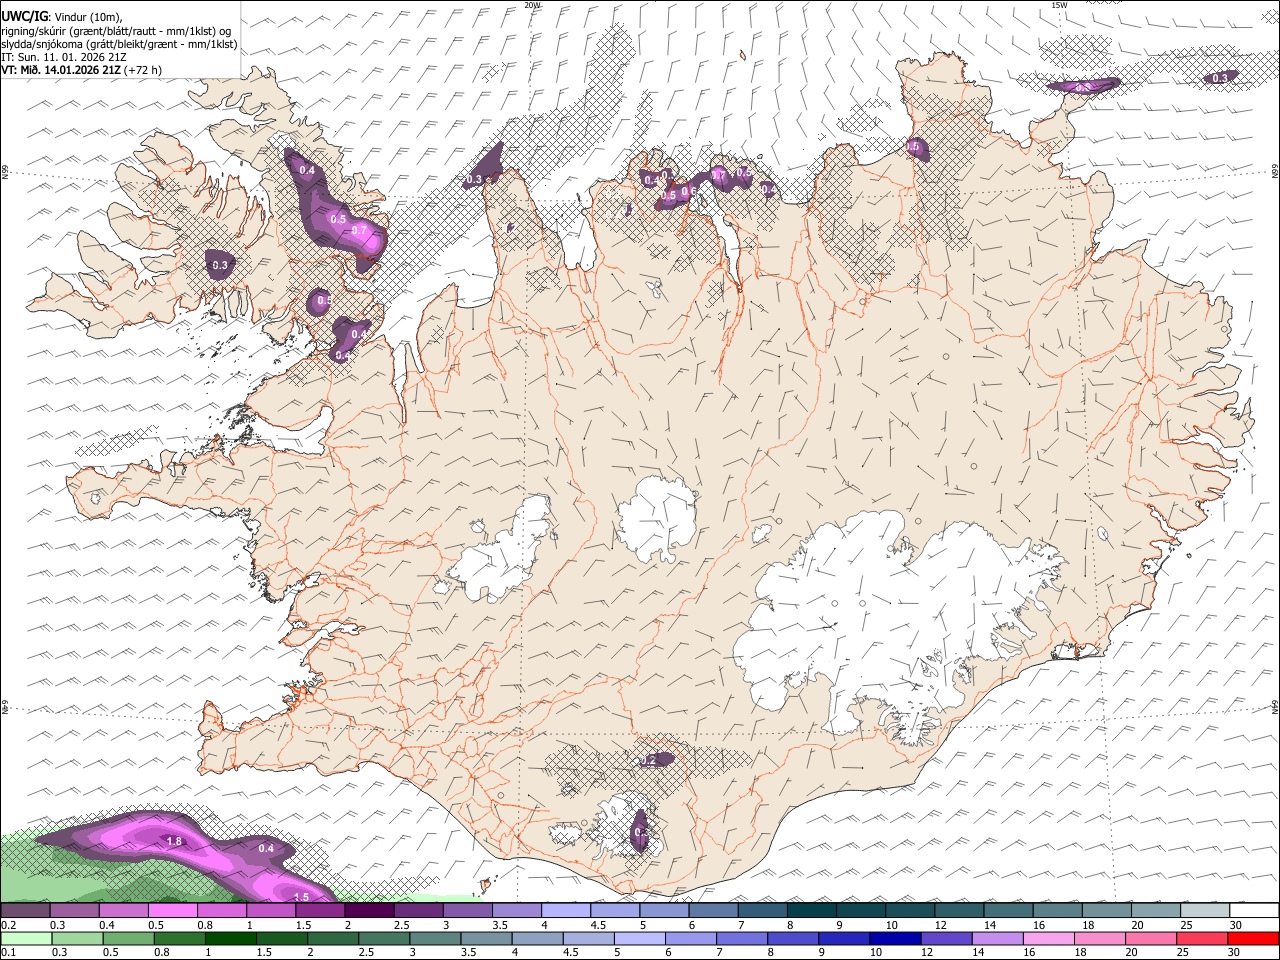Image resolution: width=1280 pixels, height=960 pixels.
Task: Click the 0.7 precipitation value in the Westfjords
Action: (x=361, y=230)
